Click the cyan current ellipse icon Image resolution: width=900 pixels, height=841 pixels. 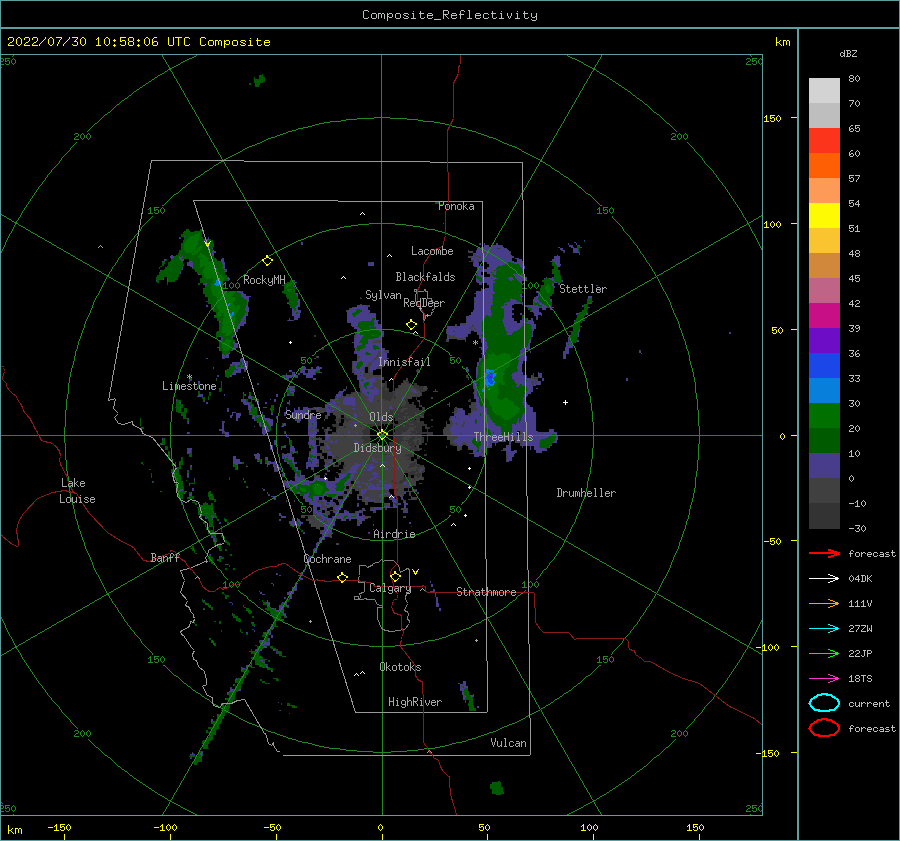click(x=824, y=703)
